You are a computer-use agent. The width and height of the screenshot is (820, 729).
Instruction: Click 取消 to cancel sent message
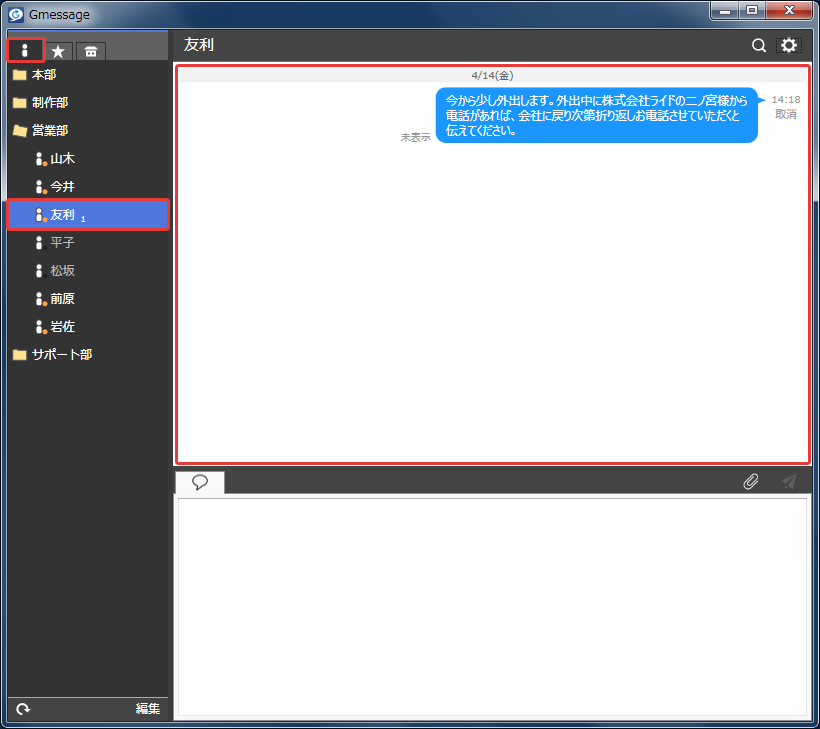pyautogui.click(x=785, y=114)
